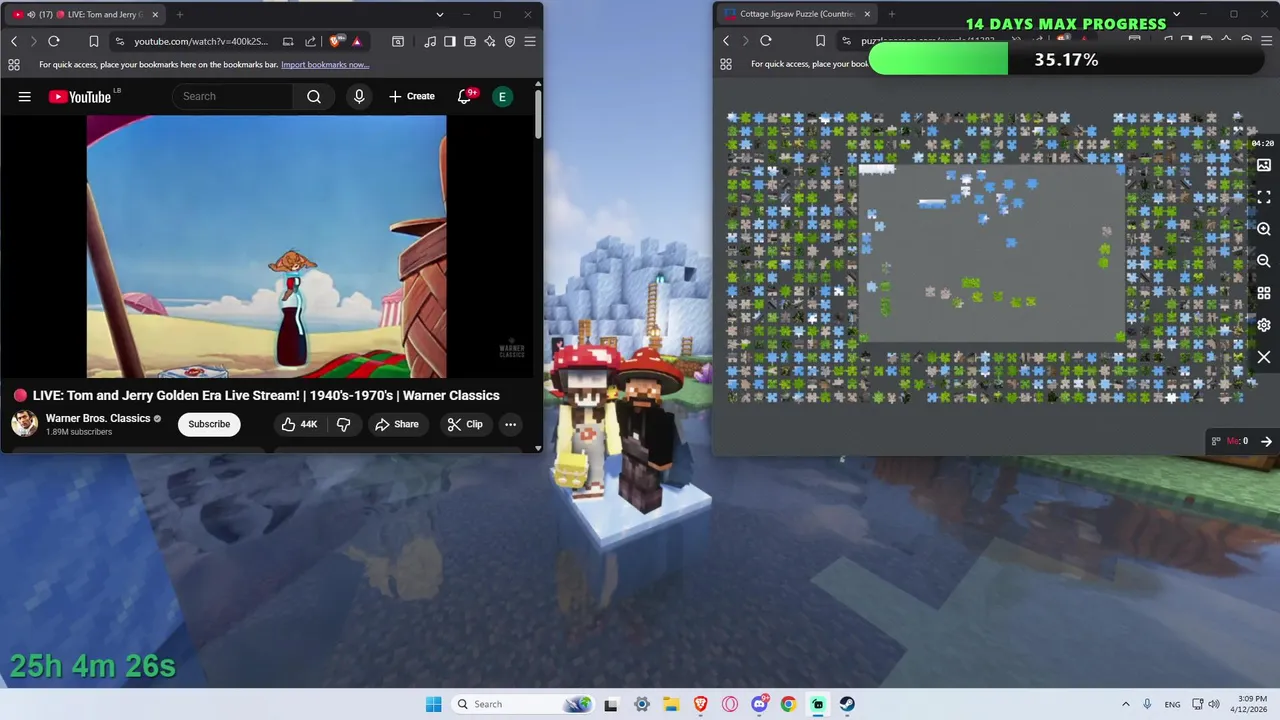
Task: Zoom in on the jigsaw puzzle
Action: point(1264,229)
